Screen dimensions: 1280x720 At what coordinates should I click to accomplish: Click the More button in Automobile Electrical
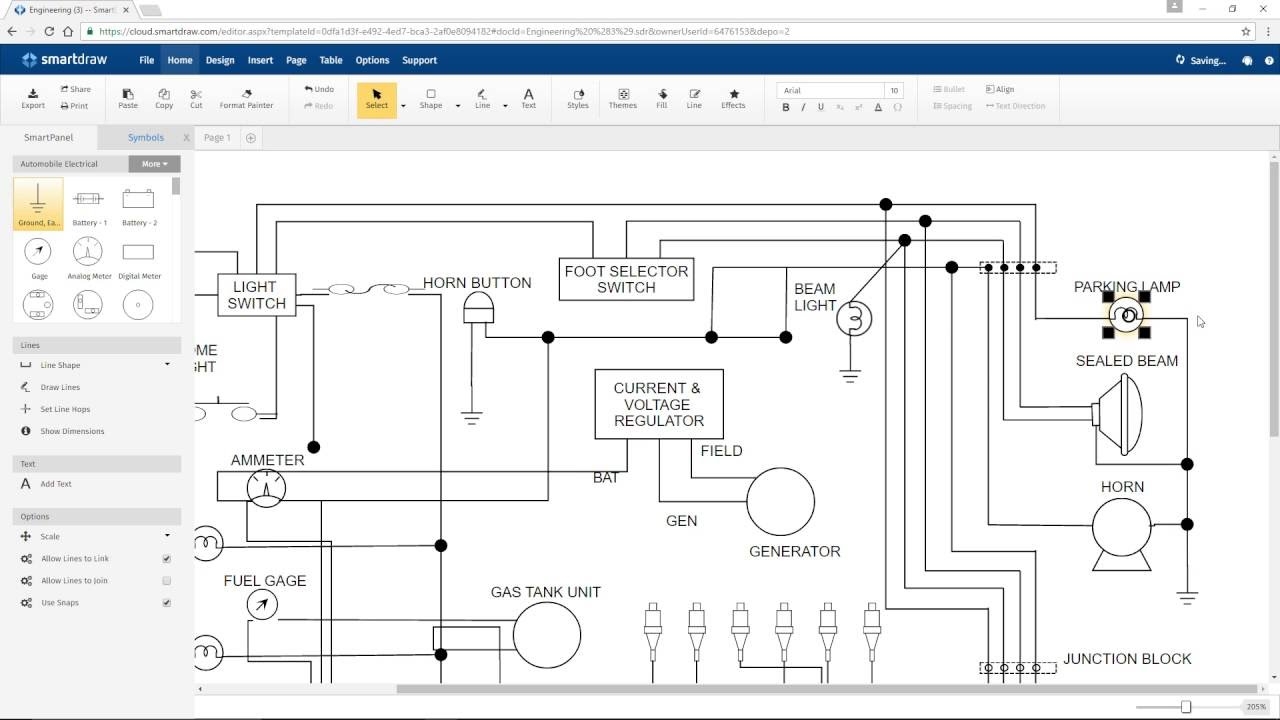(153, 163)
